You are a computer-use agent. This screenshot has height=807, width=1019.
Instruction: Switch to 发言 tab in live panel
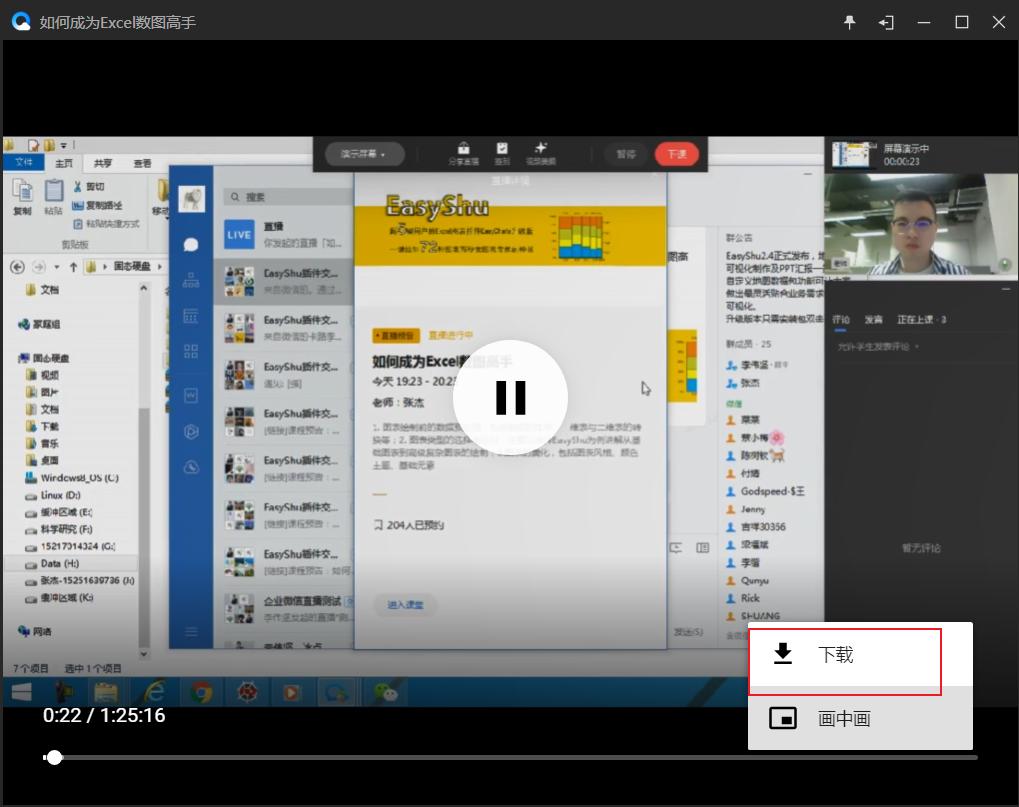click(873, 320)
